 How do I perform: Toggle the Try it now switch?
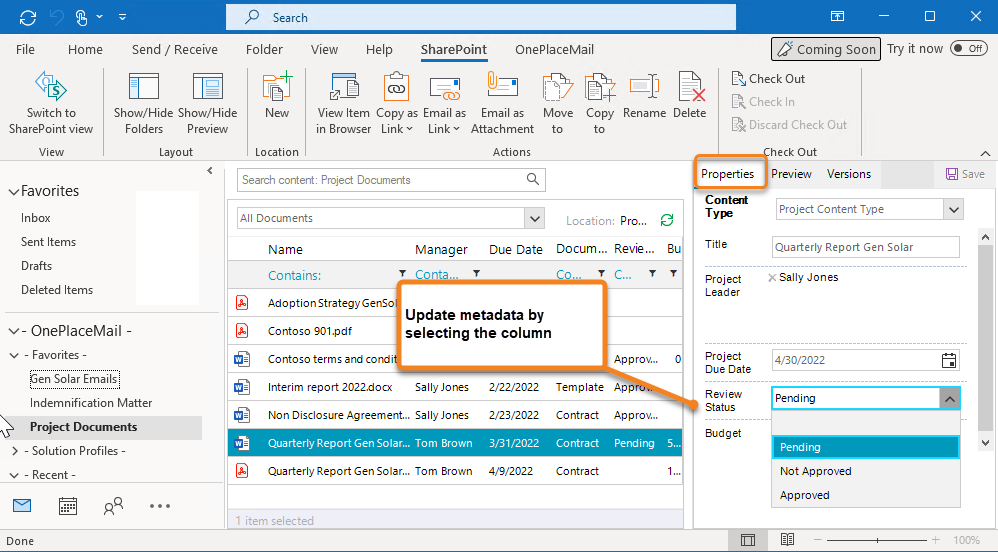(968, 48)
